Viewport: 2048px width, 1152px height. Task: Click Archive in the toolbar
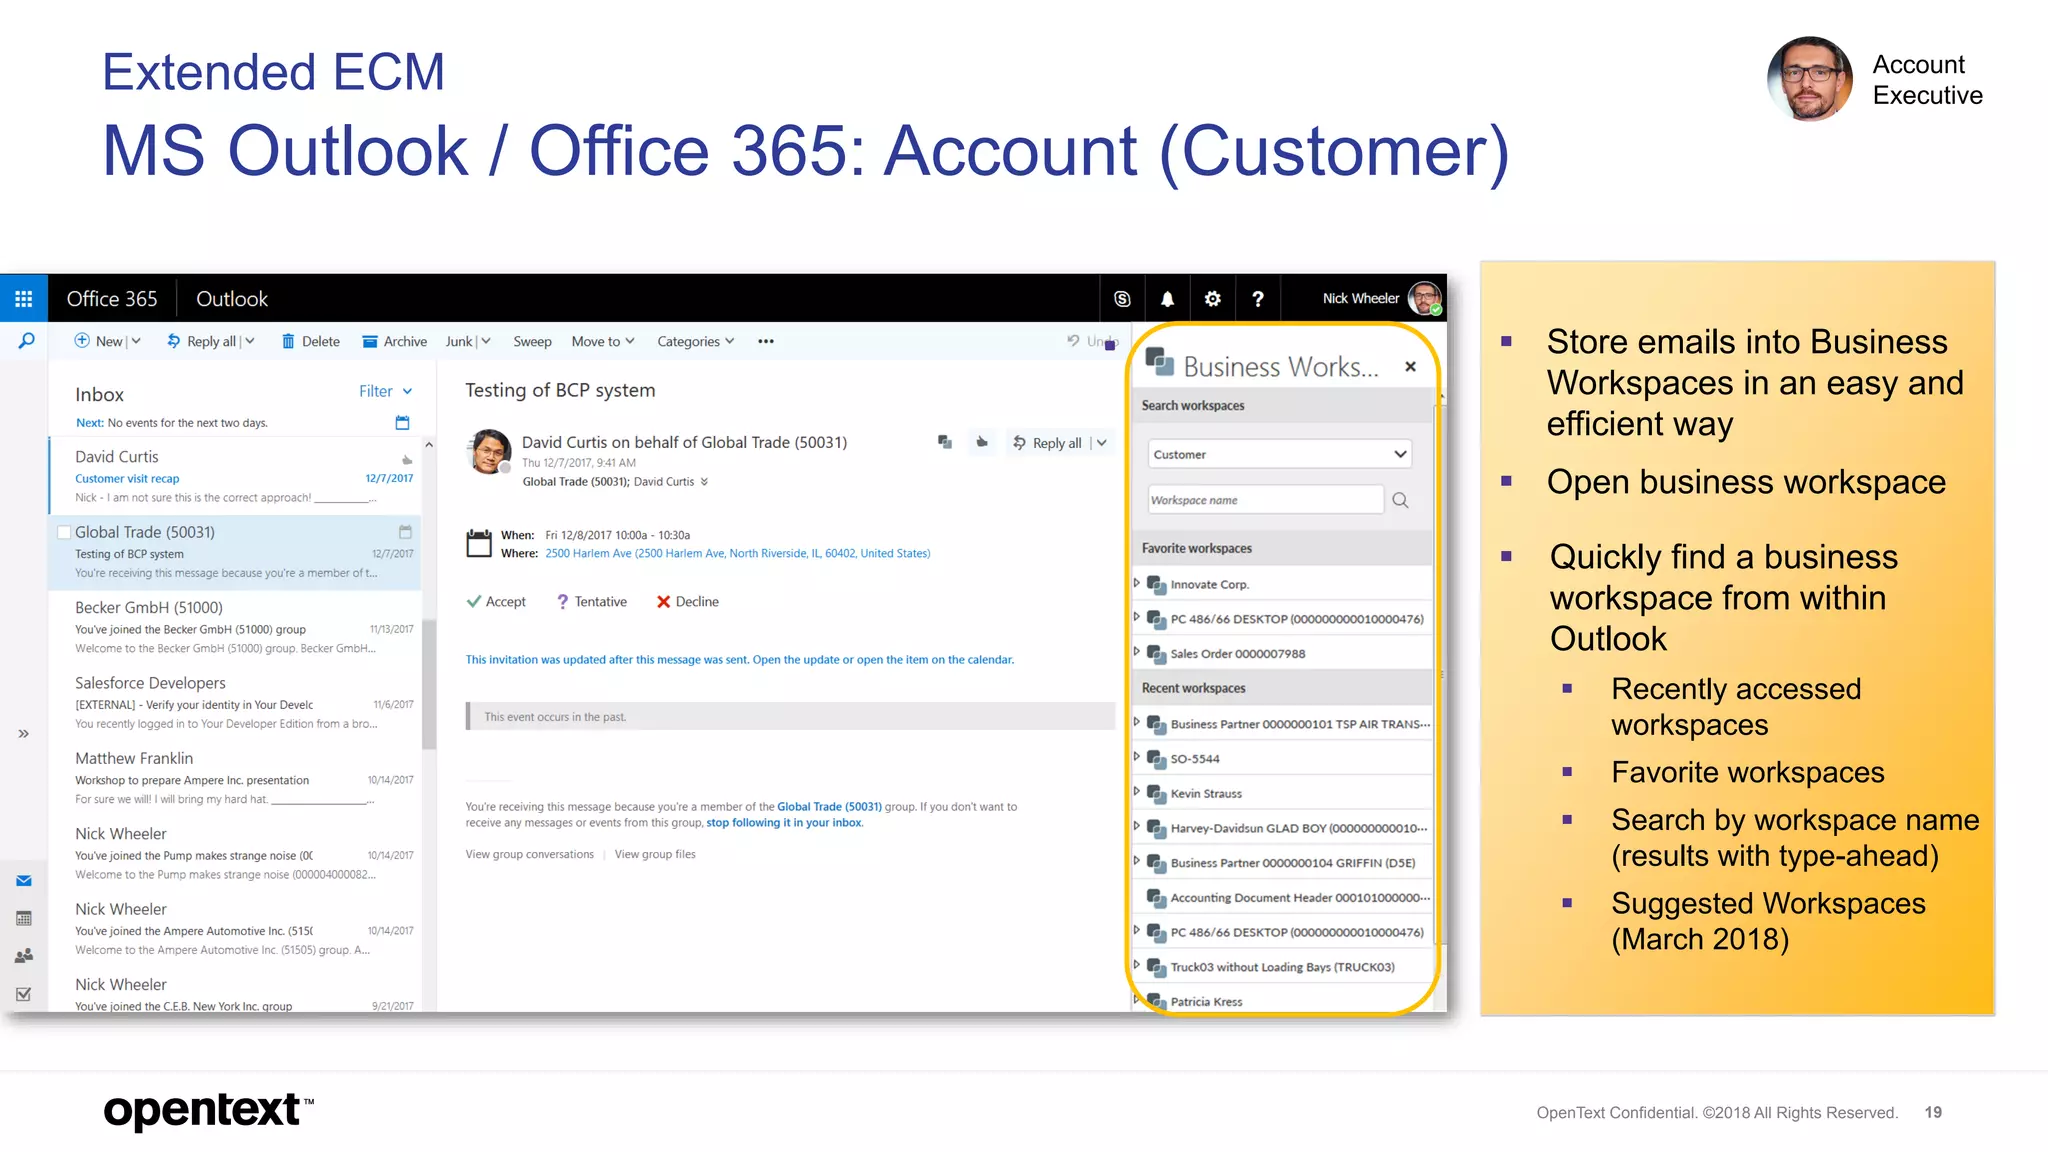click(x=395, y=341)
